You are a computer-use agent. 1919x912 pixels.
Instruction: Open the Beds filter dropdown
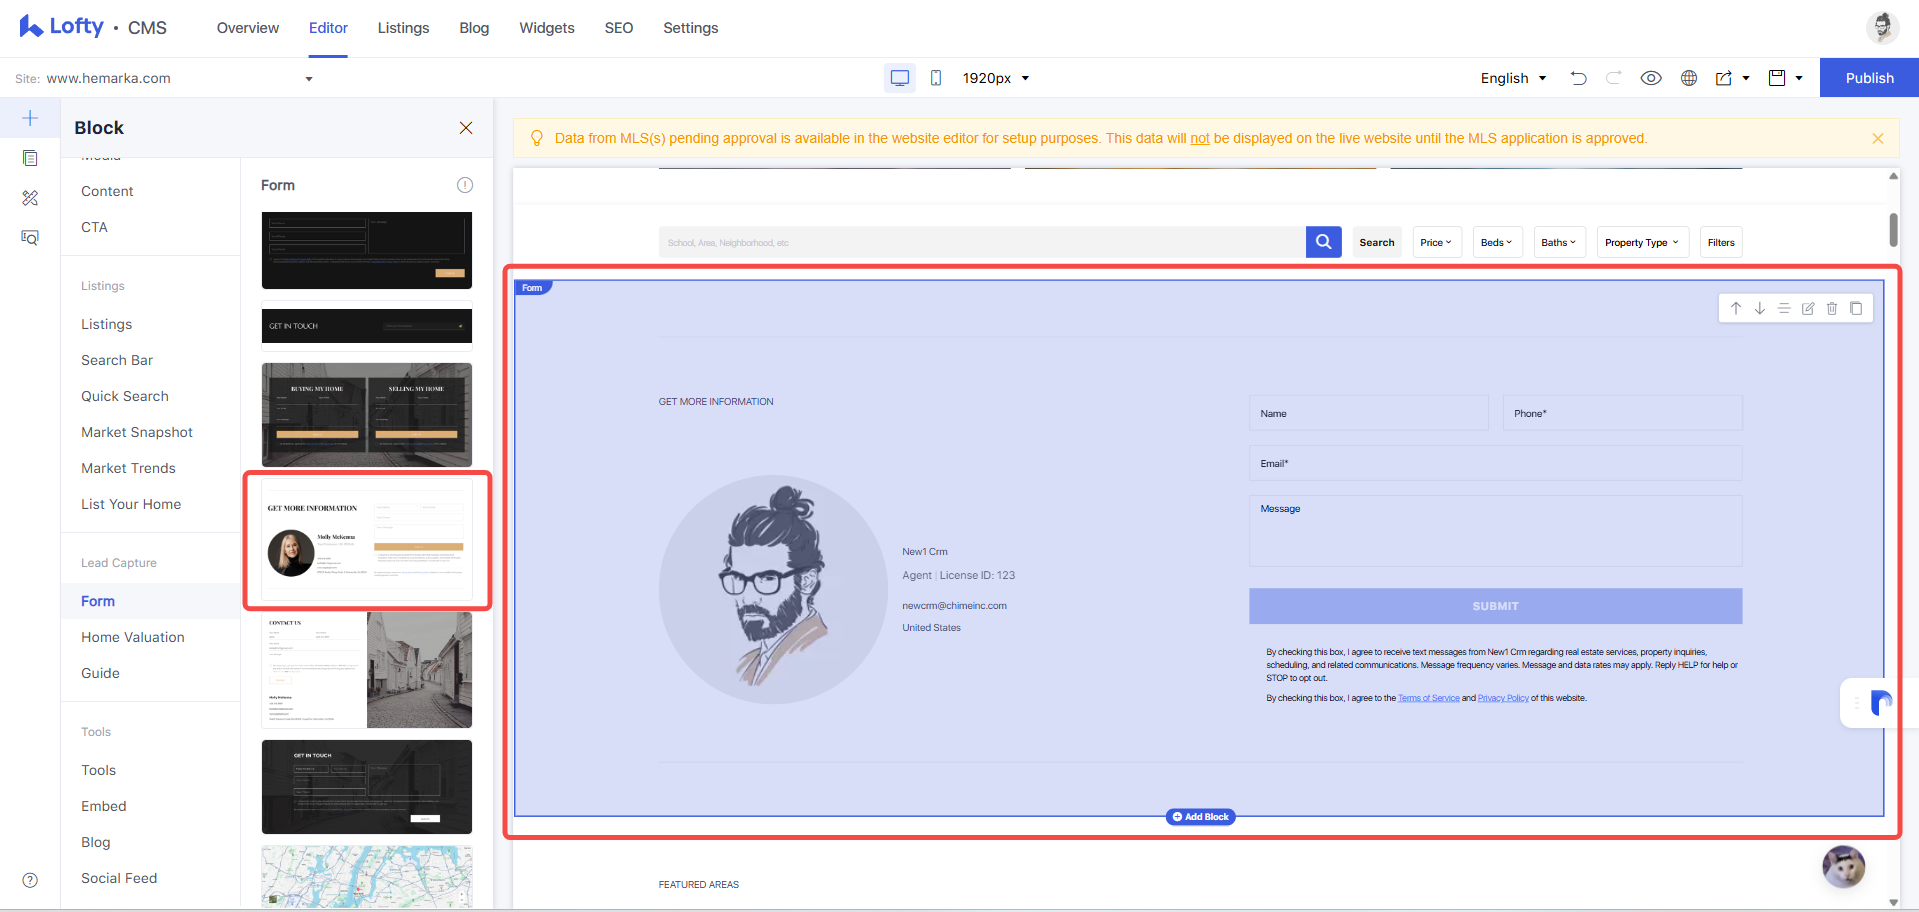[1497, 242]
